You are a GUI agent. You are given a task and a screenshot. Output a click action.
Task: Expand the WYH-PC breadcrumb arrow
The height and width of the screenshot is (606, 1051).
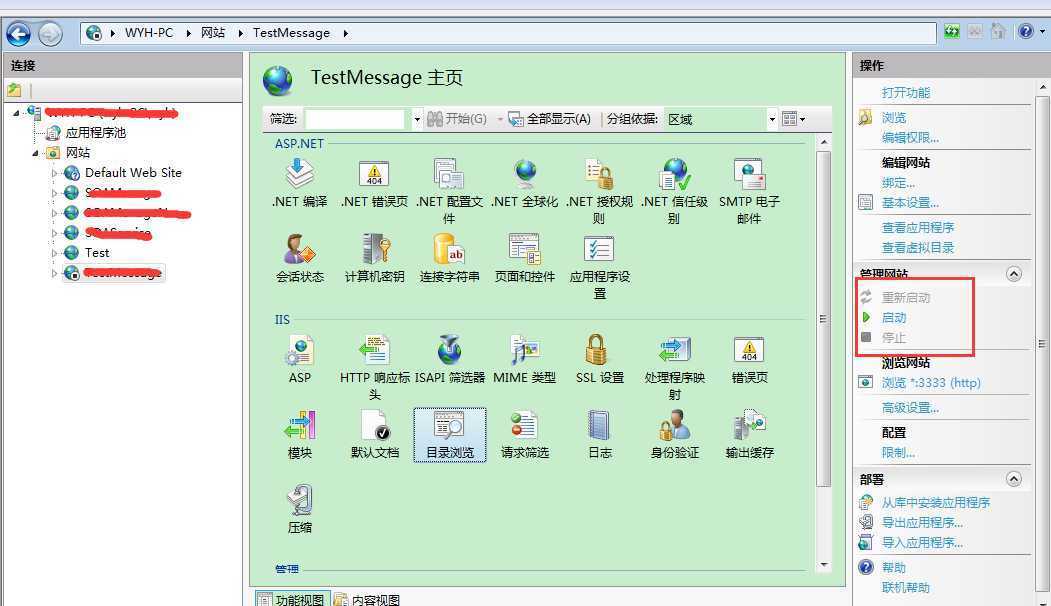pyautogui.click(x=188, y=33)
